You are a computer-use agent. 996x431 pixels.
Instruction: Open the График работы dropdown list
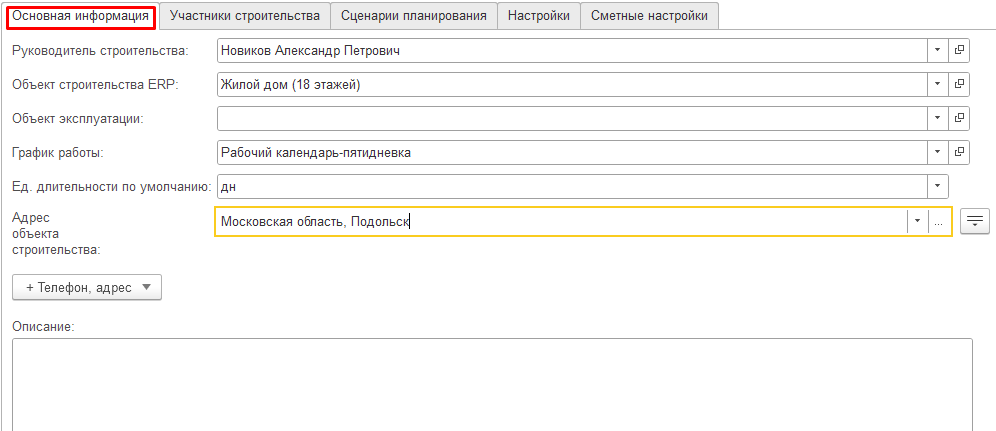coord(938,152)
